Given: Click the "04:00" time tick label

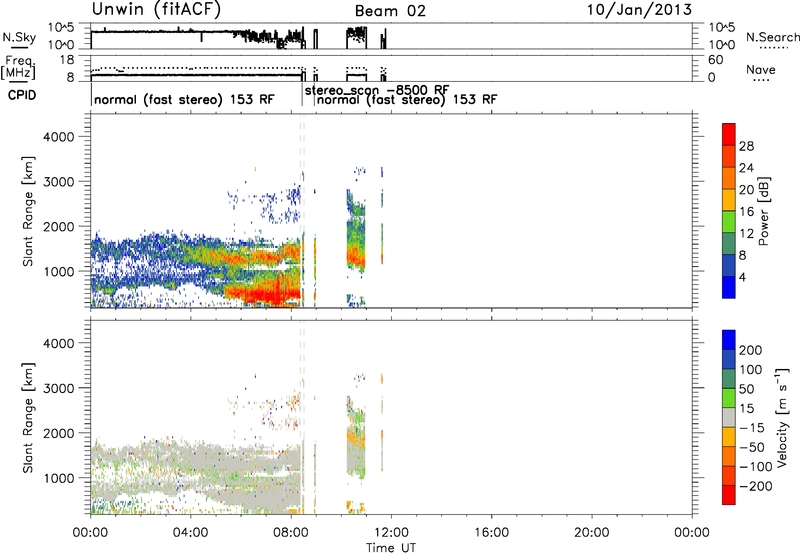Looking at the screenshot, I should tap(190, 533).
